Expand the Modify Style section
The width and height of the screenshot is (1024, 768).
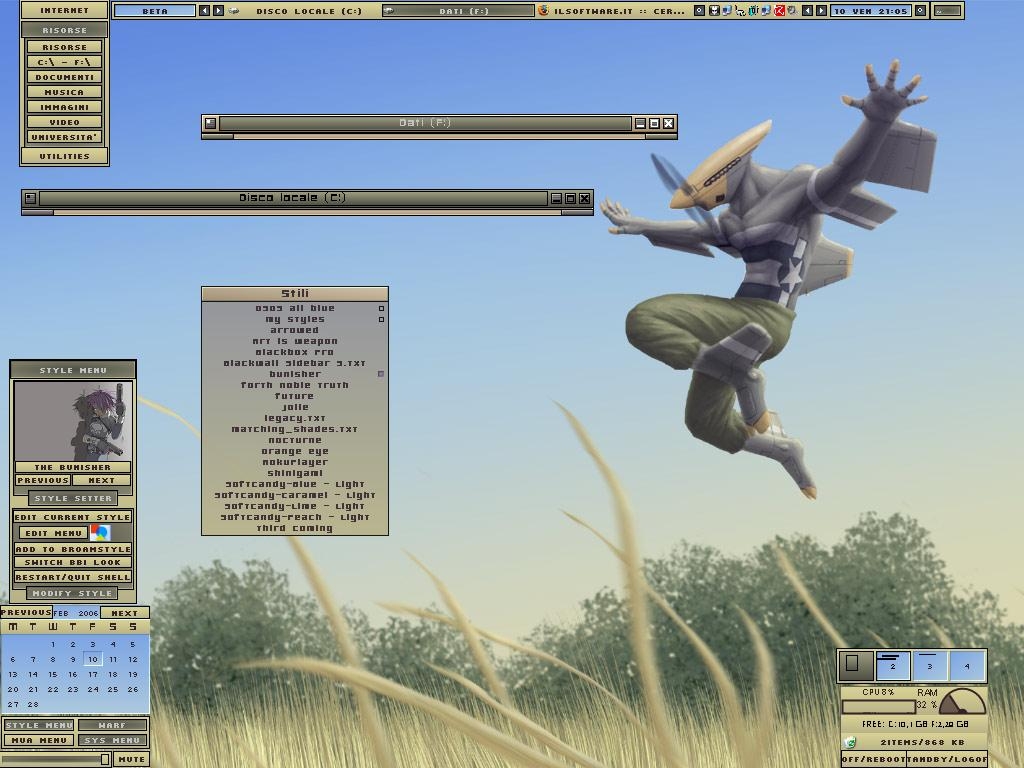tap(72, 593)
